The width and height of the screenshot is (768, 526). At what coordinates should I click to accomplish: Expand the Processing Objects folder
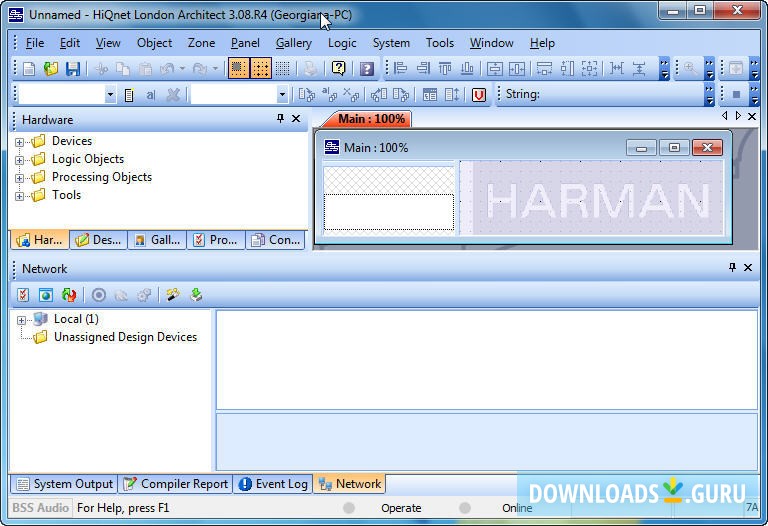[19, 178]
